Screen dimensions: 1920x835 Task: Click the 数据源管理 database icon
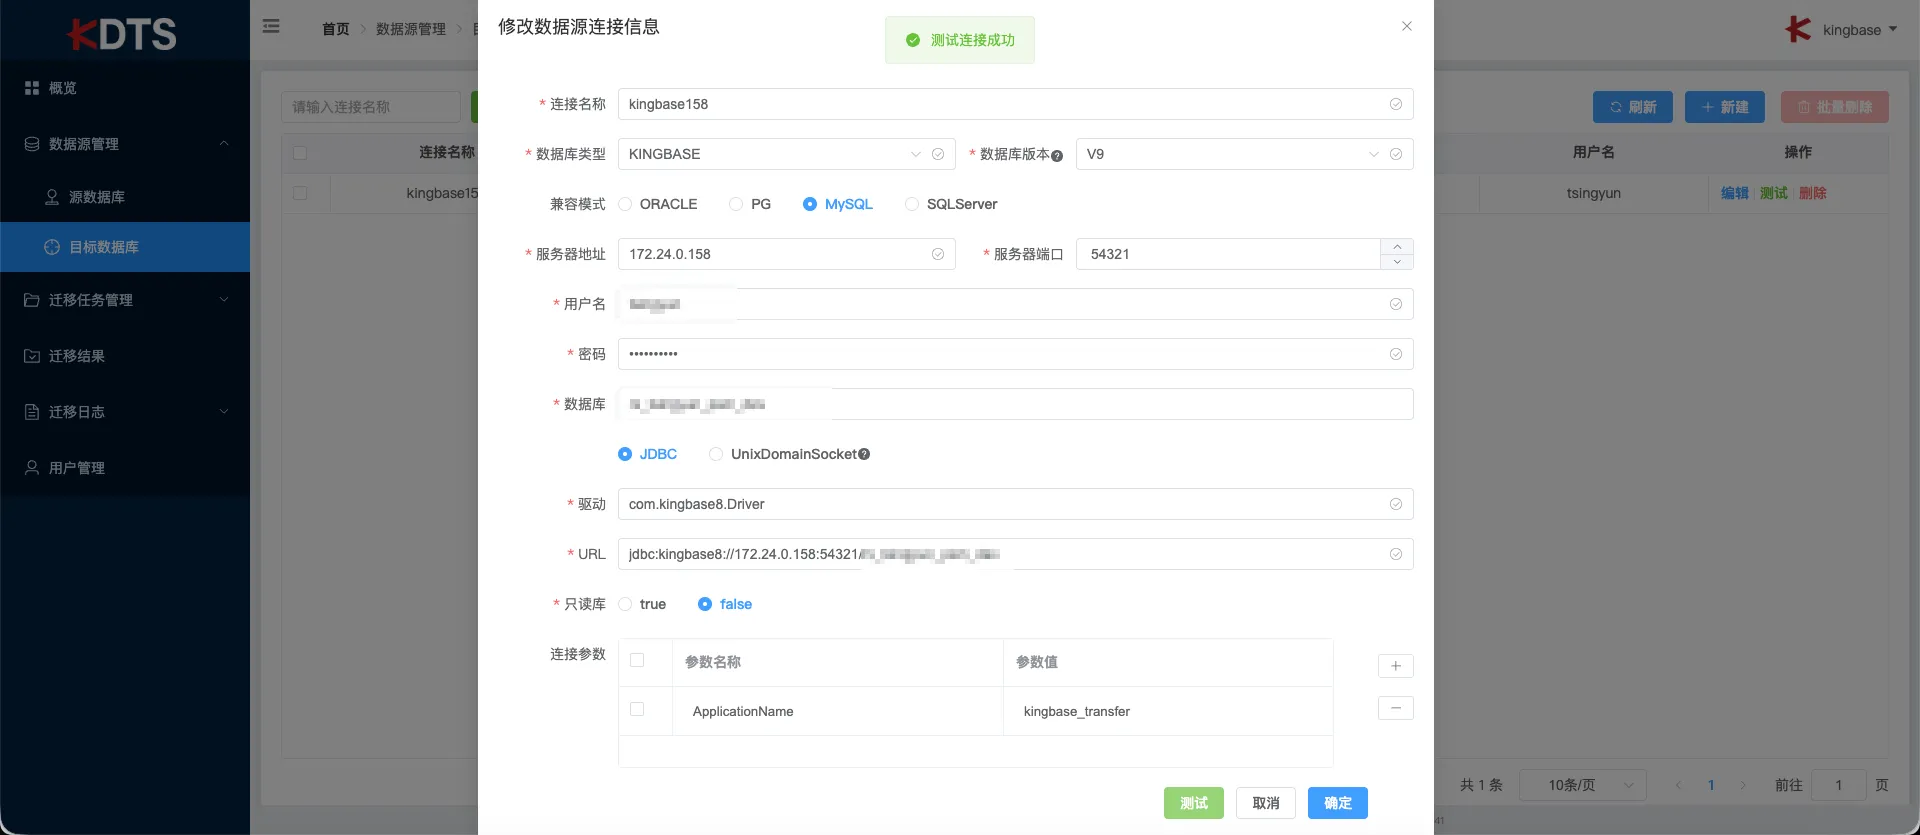point(32,144)
